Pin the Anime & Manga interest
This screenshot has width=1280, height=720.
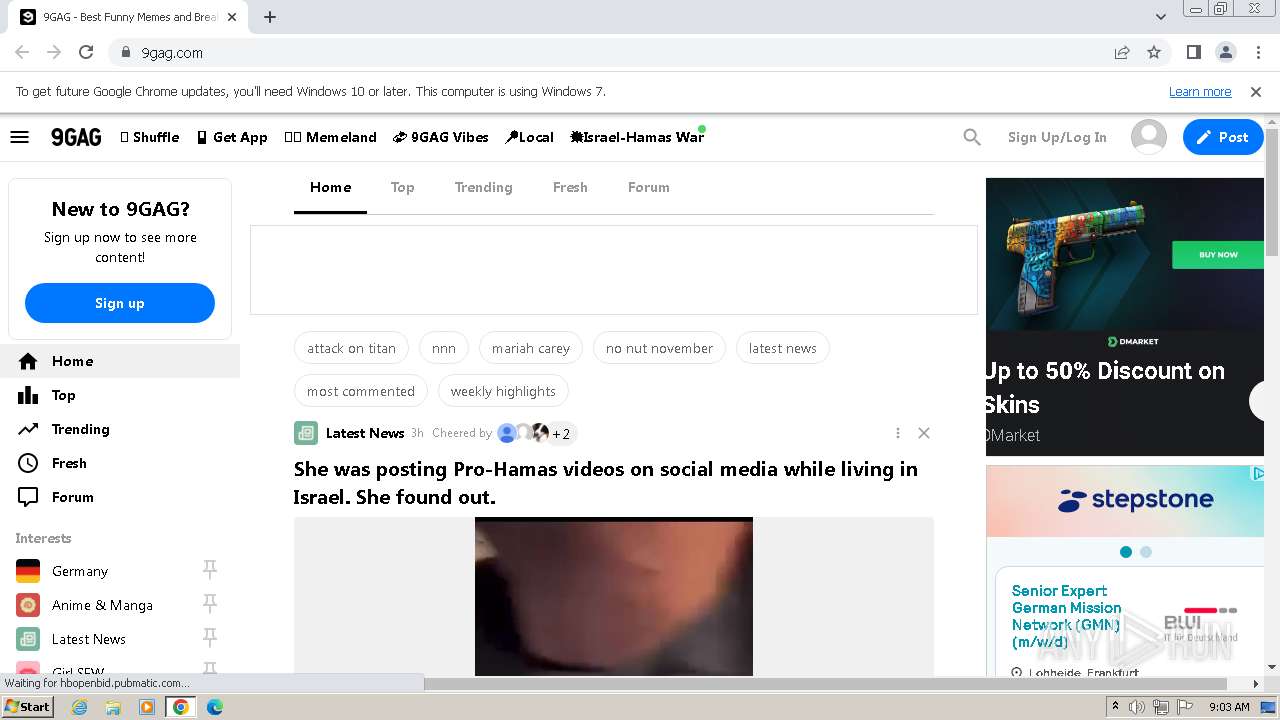pos(209,604)
